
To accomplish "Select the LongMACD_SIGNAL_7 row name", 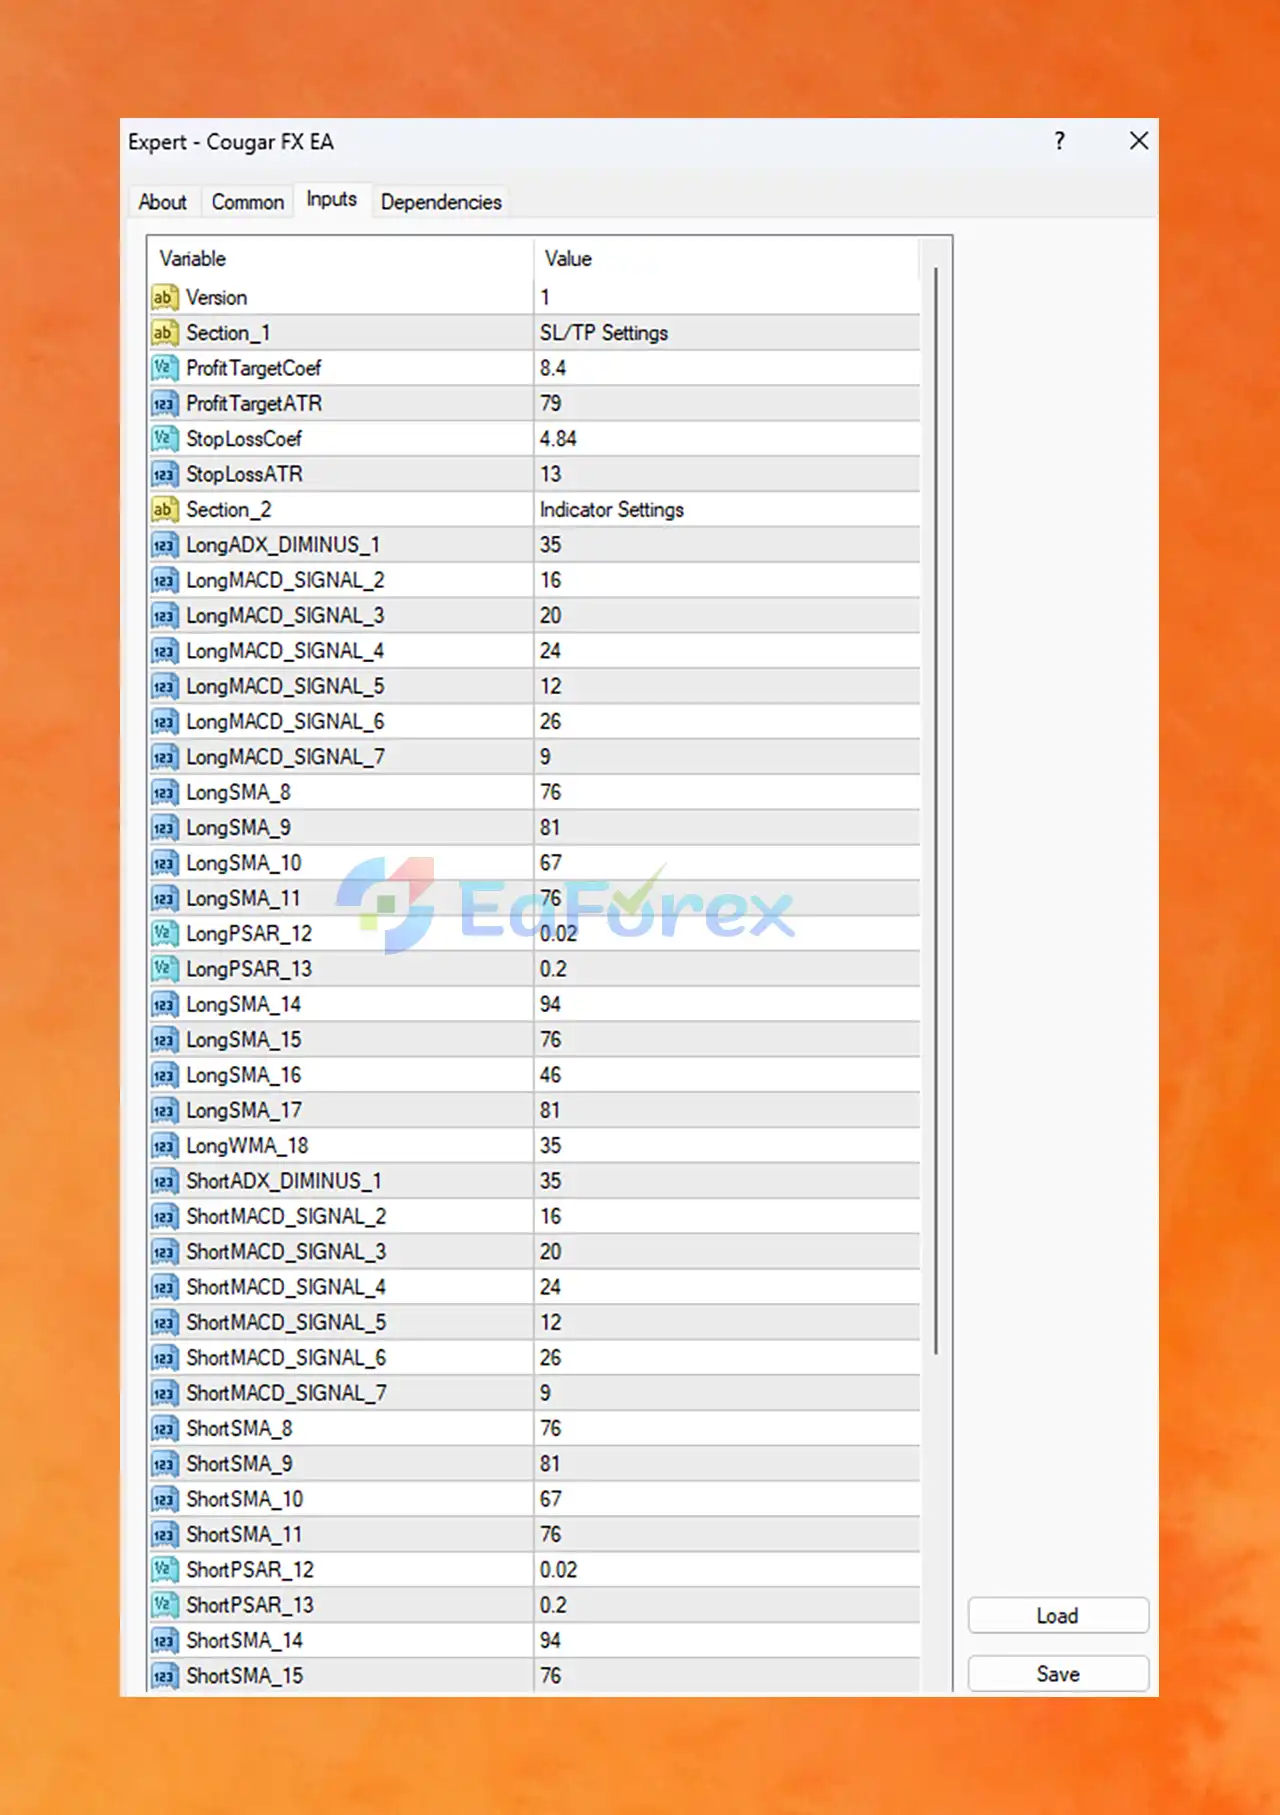I will pyautogui.click(x=285, y=757).
